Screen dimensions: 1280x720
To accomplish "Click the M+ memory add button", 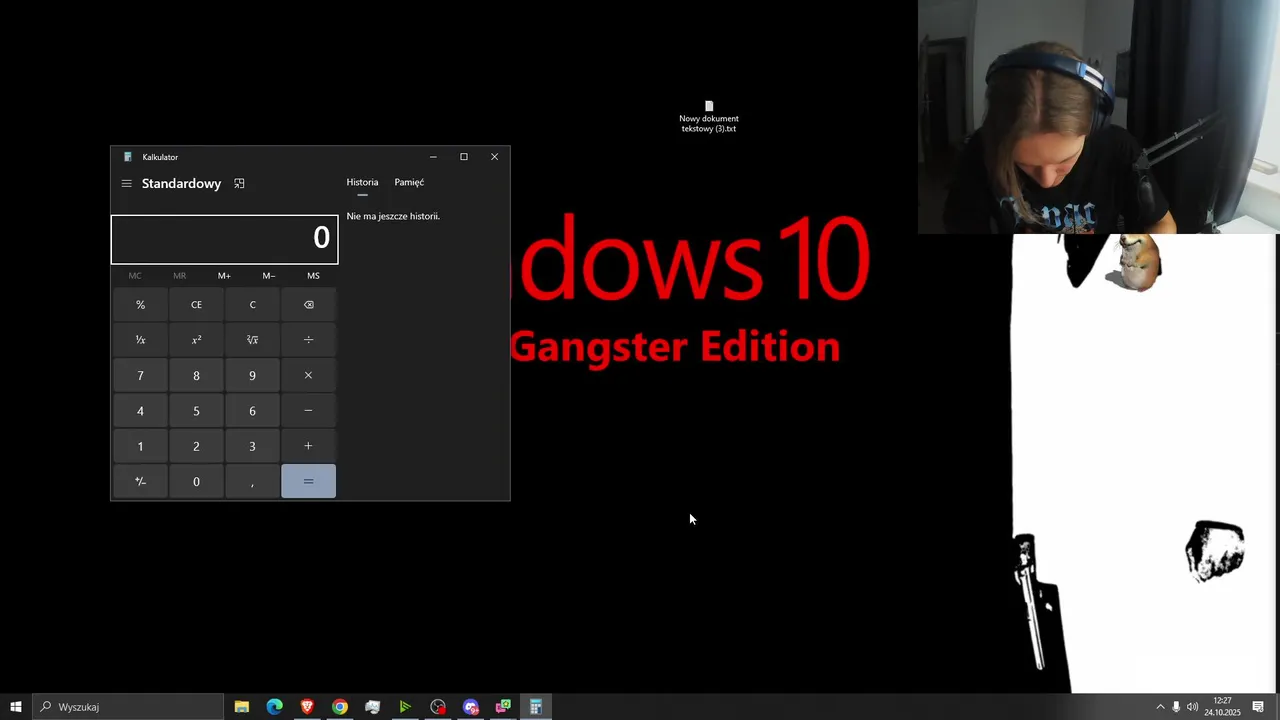I will (x=224, y=276).
